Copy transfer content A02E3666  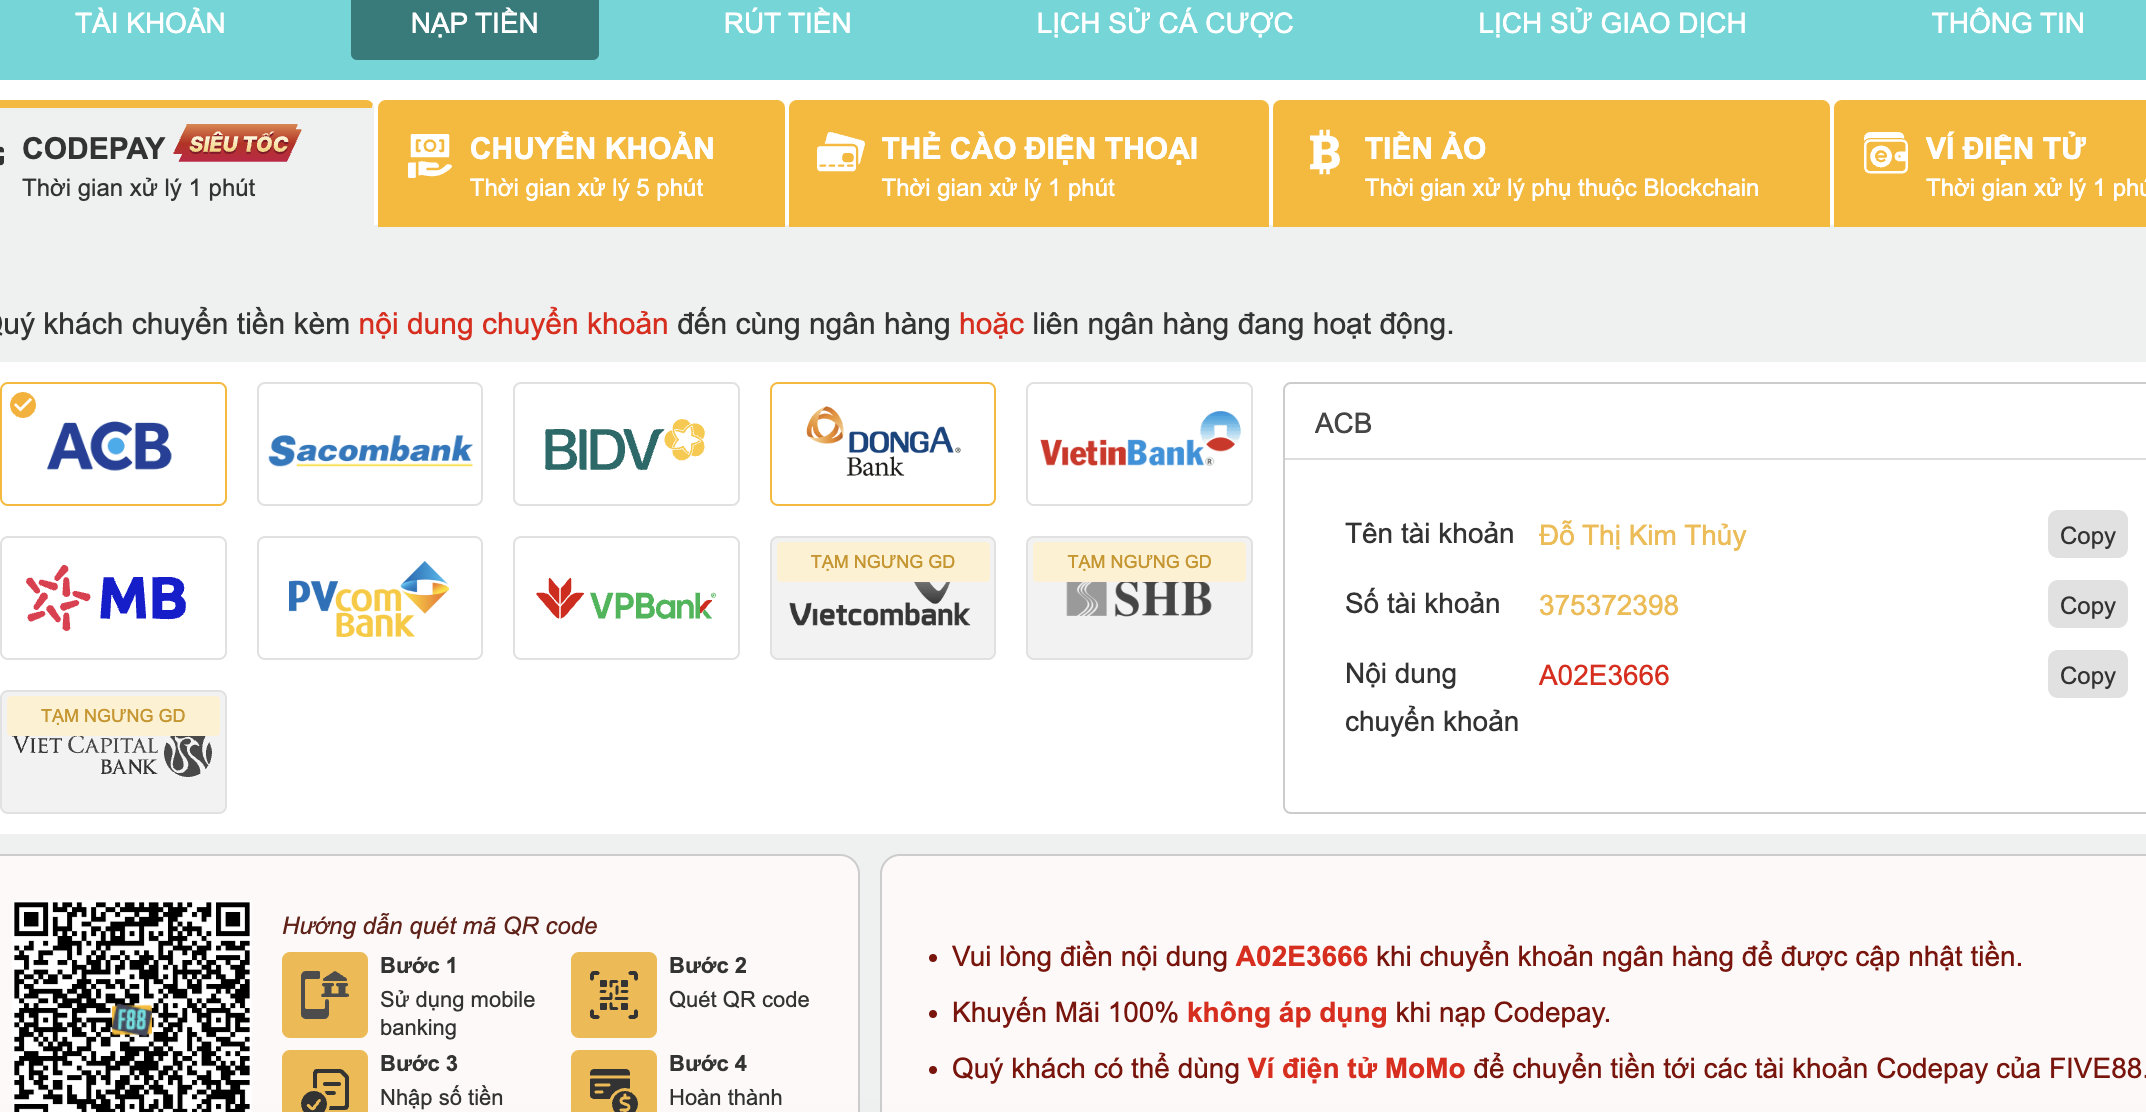tap(2086, 675)
